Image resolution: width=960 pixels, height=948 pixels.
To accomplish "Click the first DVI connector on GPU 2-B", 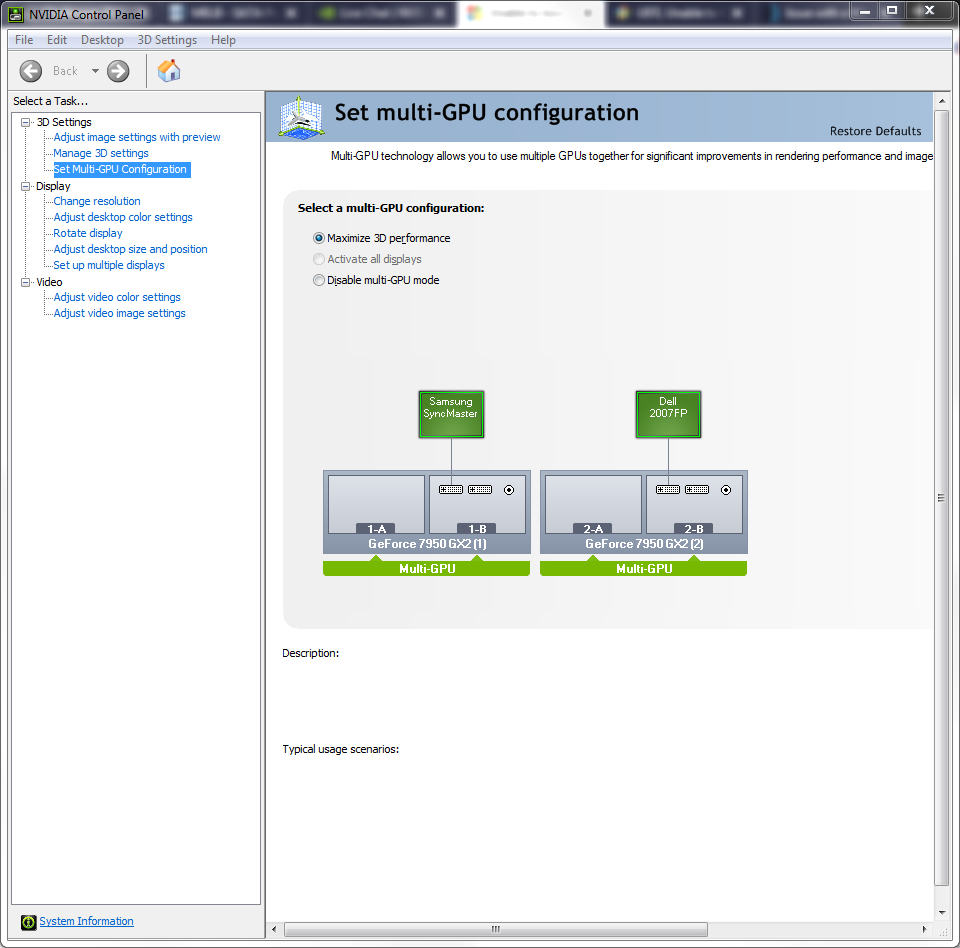I will click(668, 489).
